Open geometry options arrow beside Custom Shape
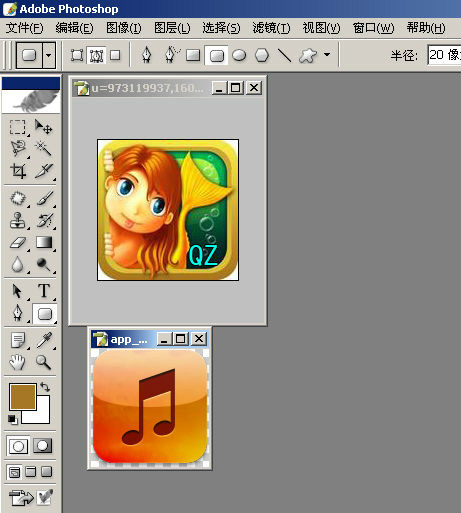Image resolution: width=461 pixels, height=513 pixels. coord(327,54)
